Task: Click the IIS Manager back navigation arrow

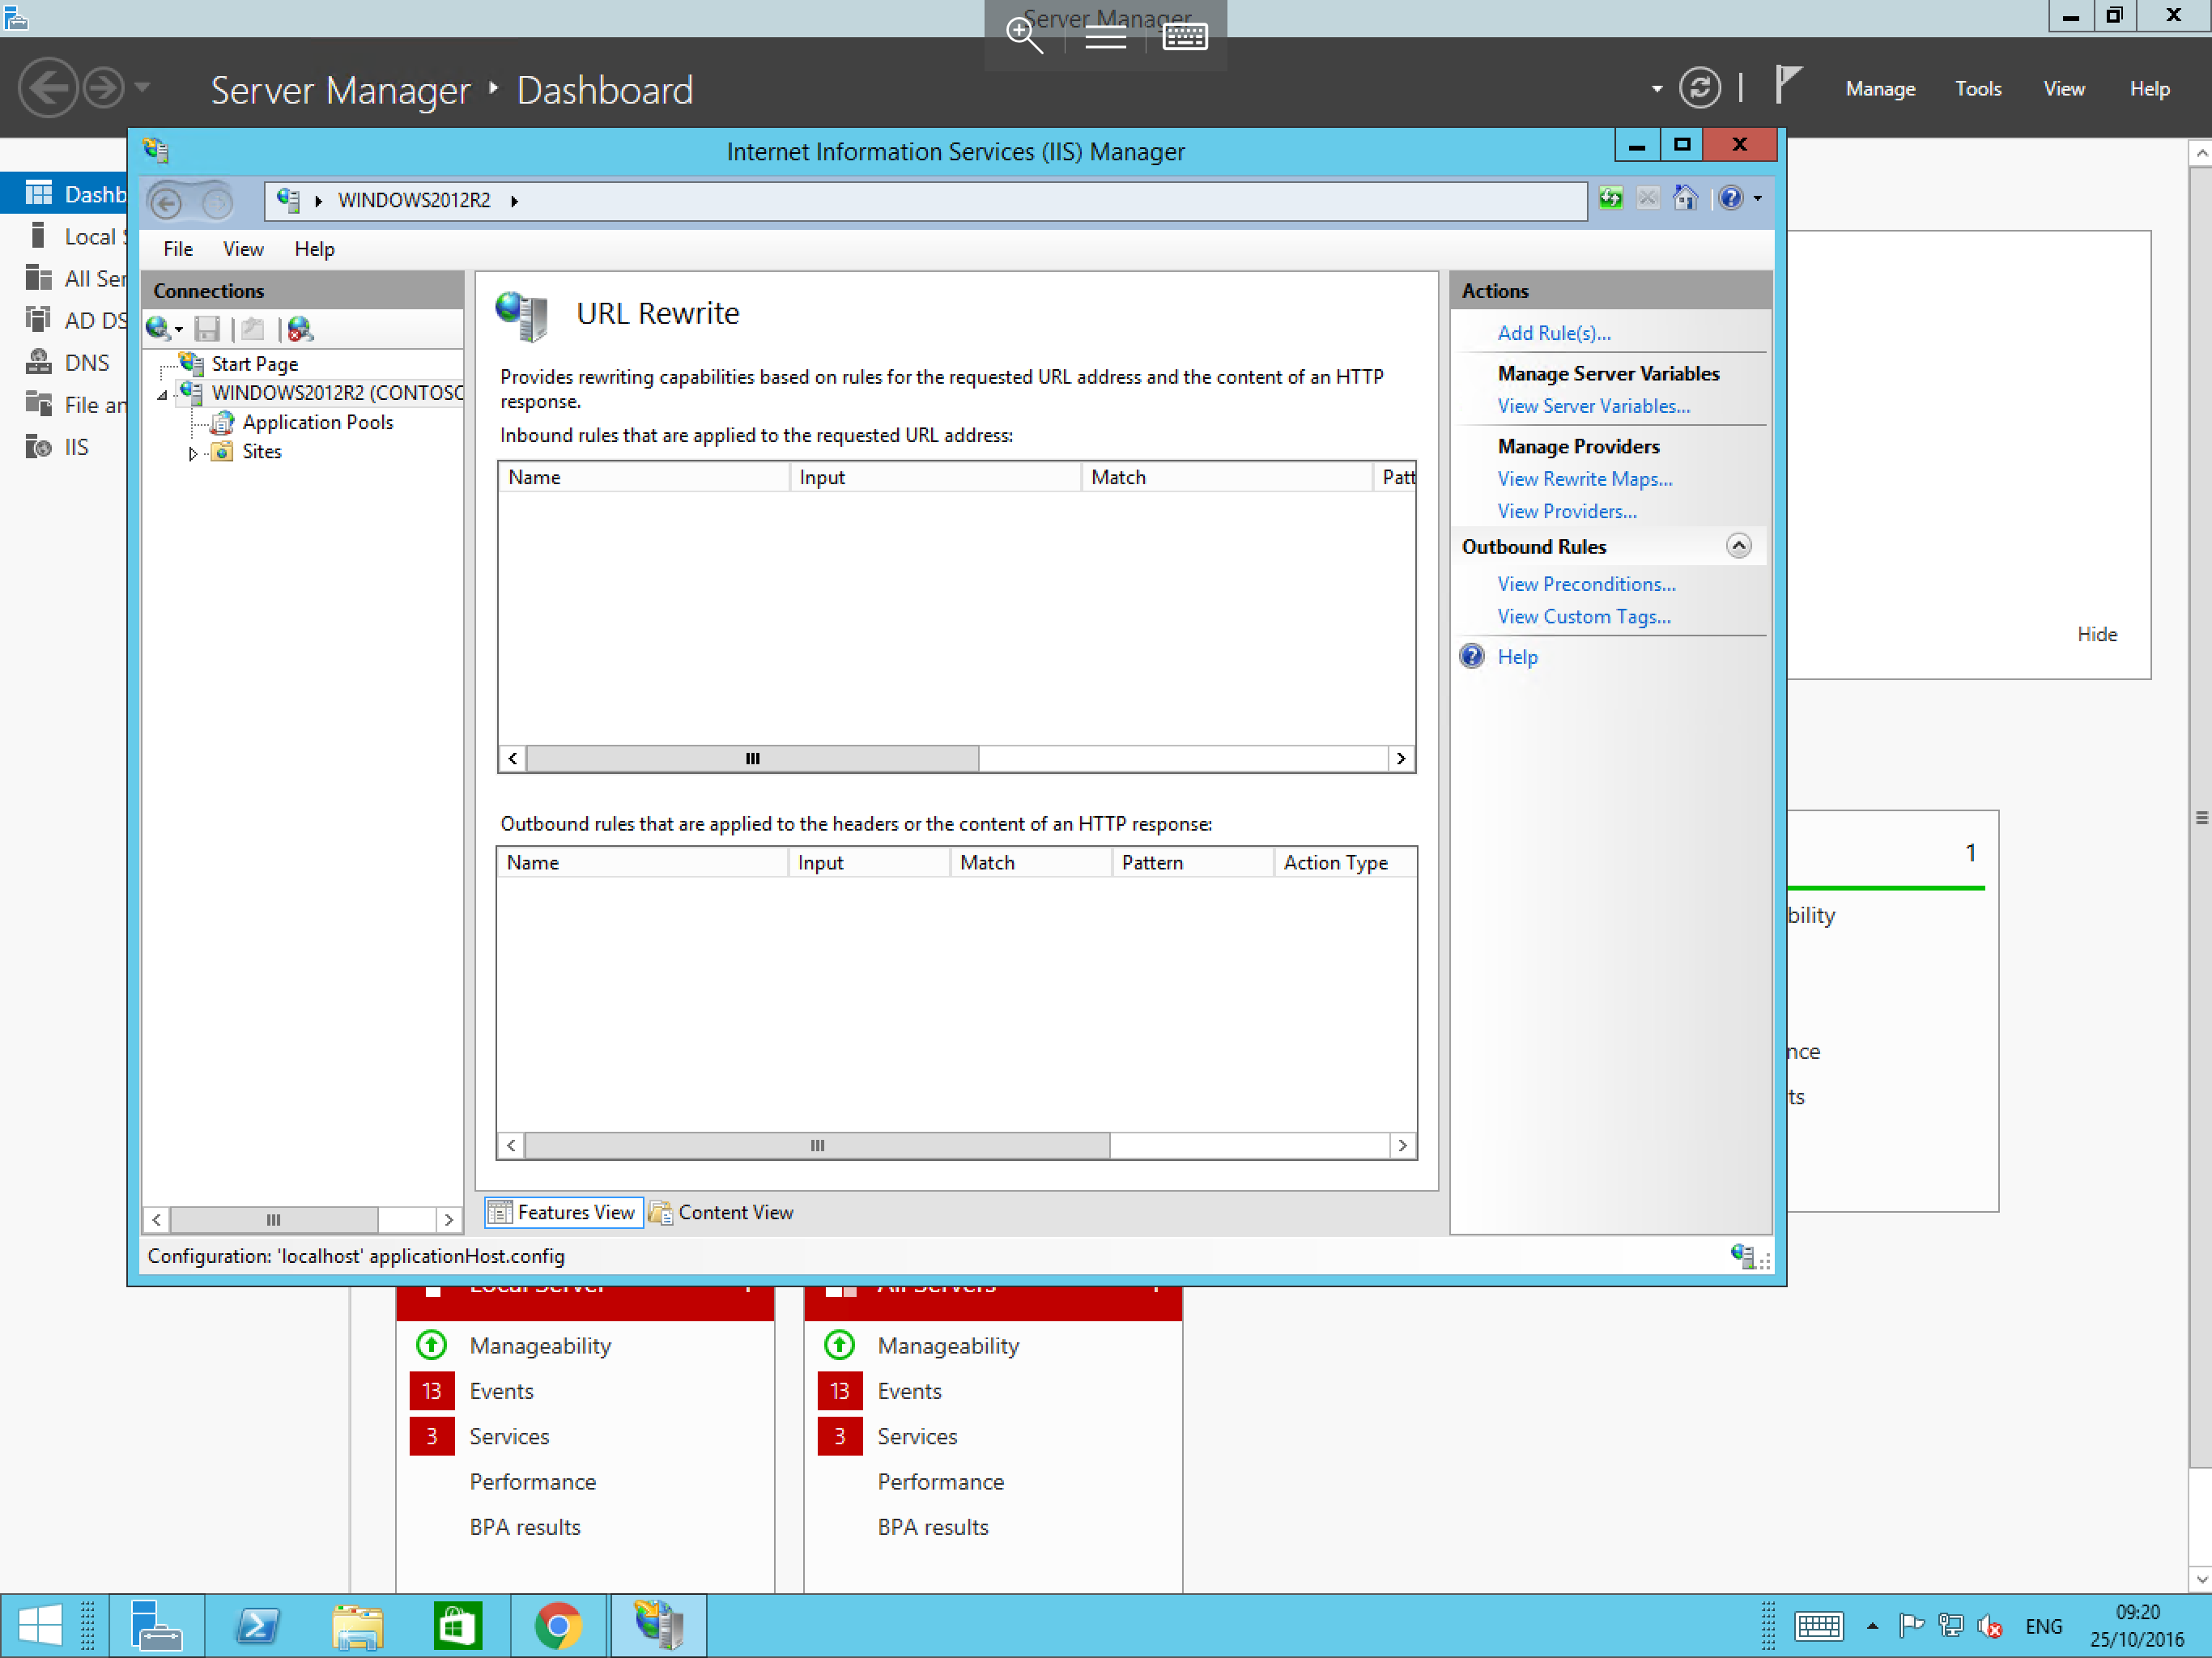Action: tap(167, 202)
